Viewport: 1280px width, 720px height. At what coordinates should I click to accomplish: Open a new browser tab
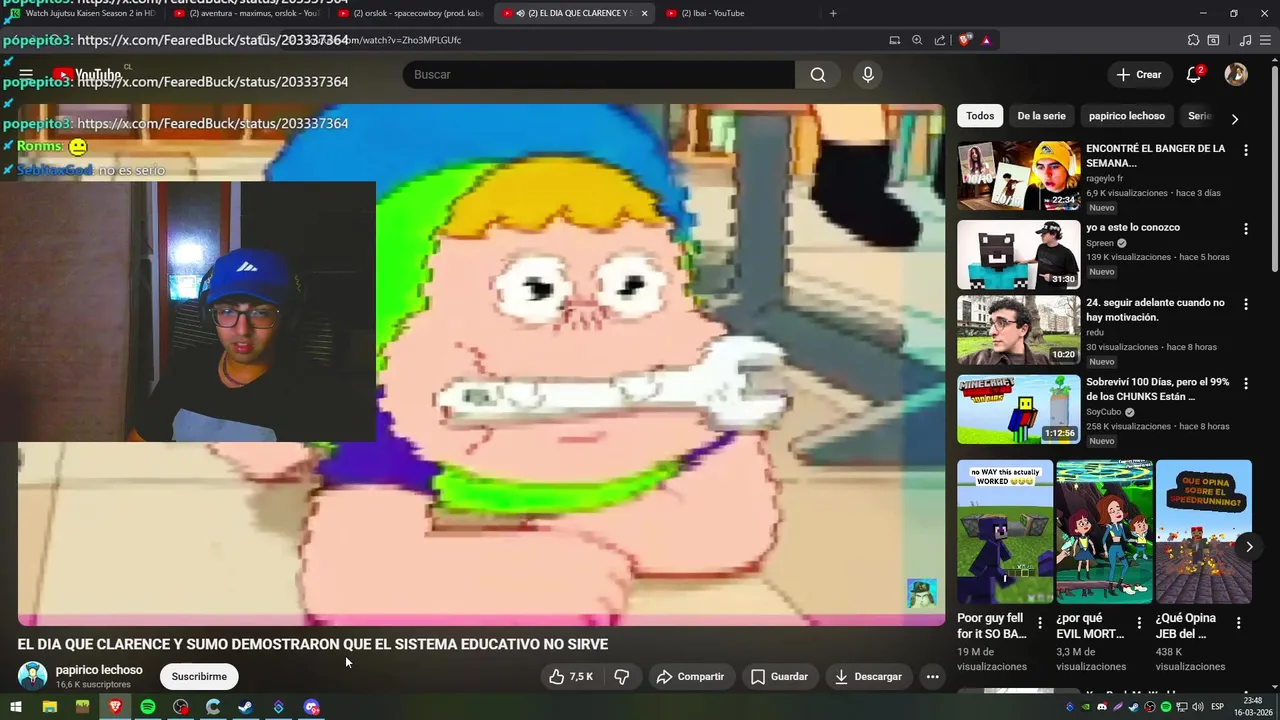[x=833, y=13]
